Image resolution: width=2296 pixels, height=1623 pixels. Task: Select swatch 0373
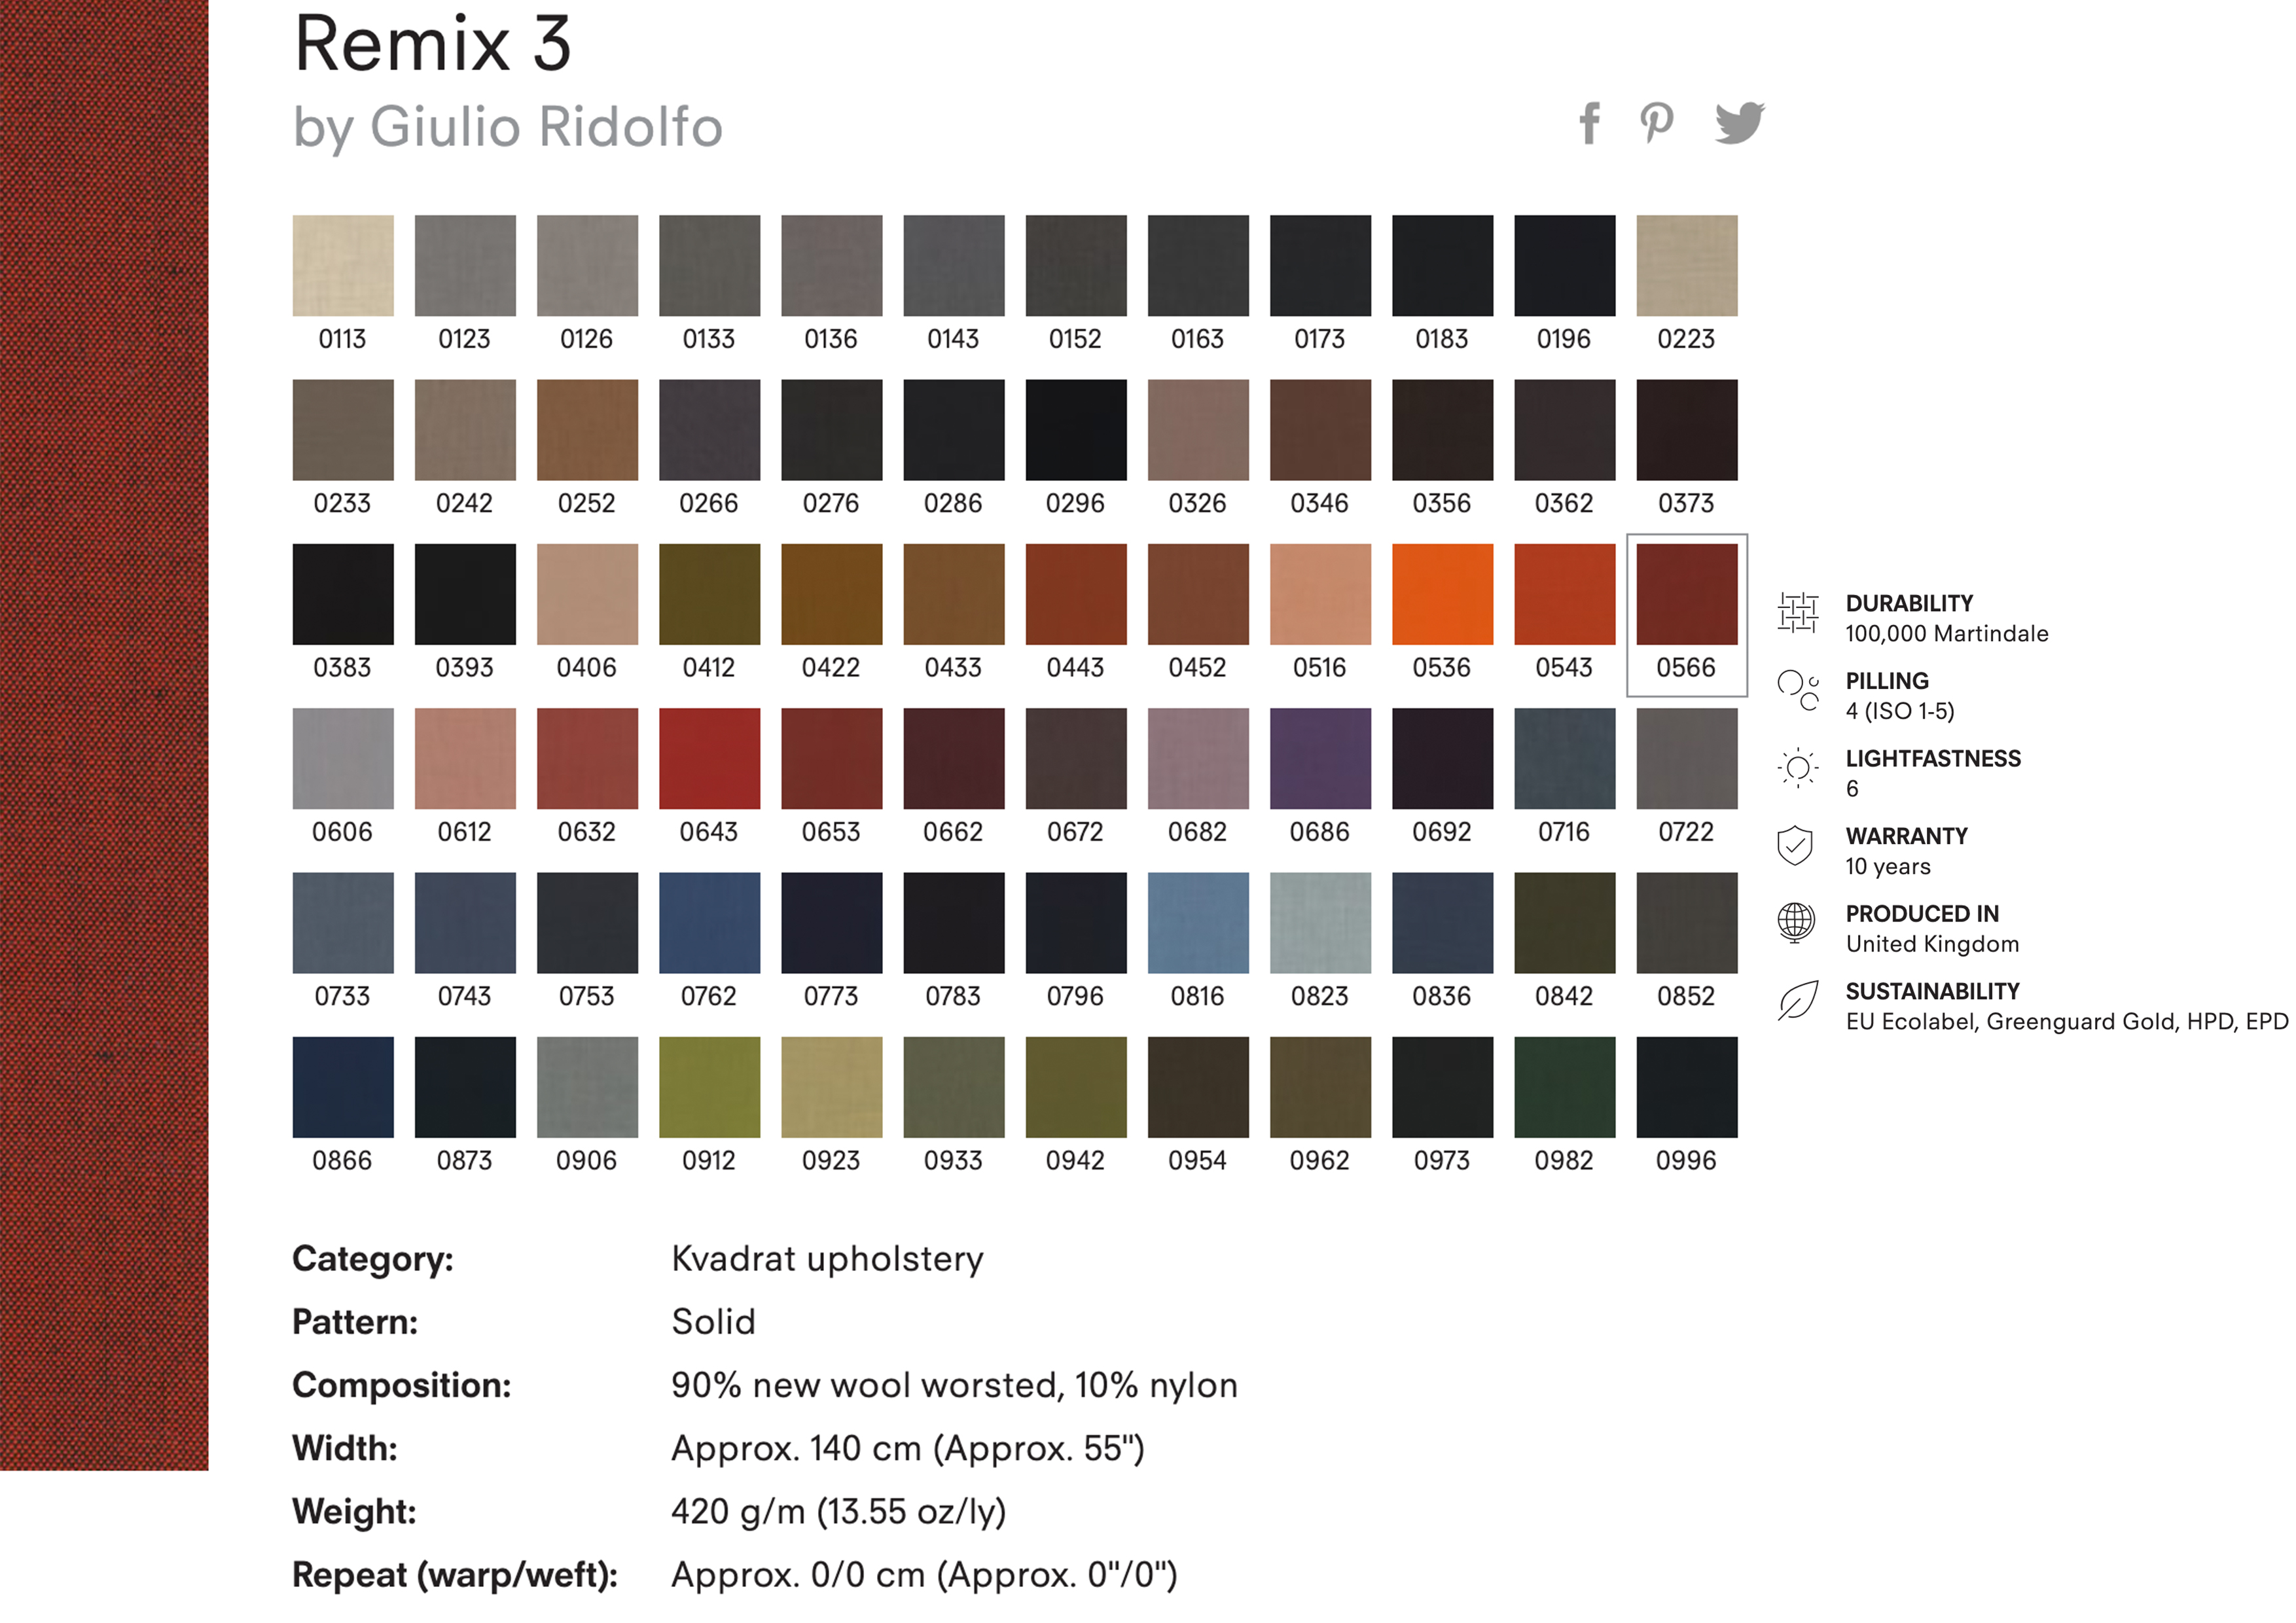point(1686,430)
